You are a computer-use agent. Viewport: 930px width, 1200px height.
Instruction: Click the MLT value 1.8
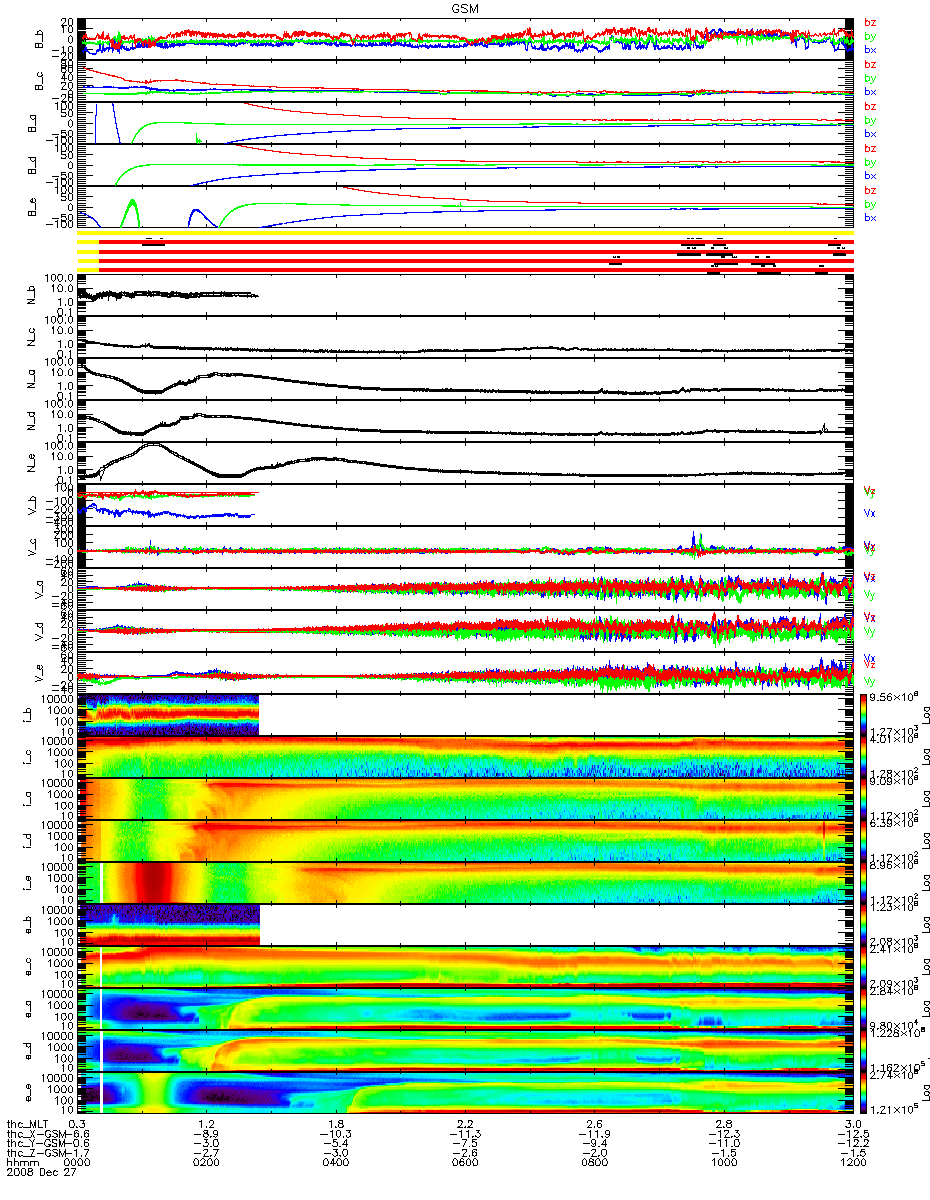click(336, 1123)
